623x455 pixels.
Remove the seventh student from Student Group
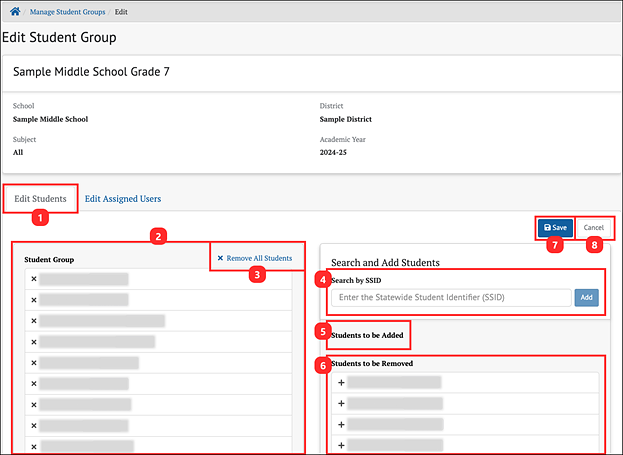tap(34, 405)
